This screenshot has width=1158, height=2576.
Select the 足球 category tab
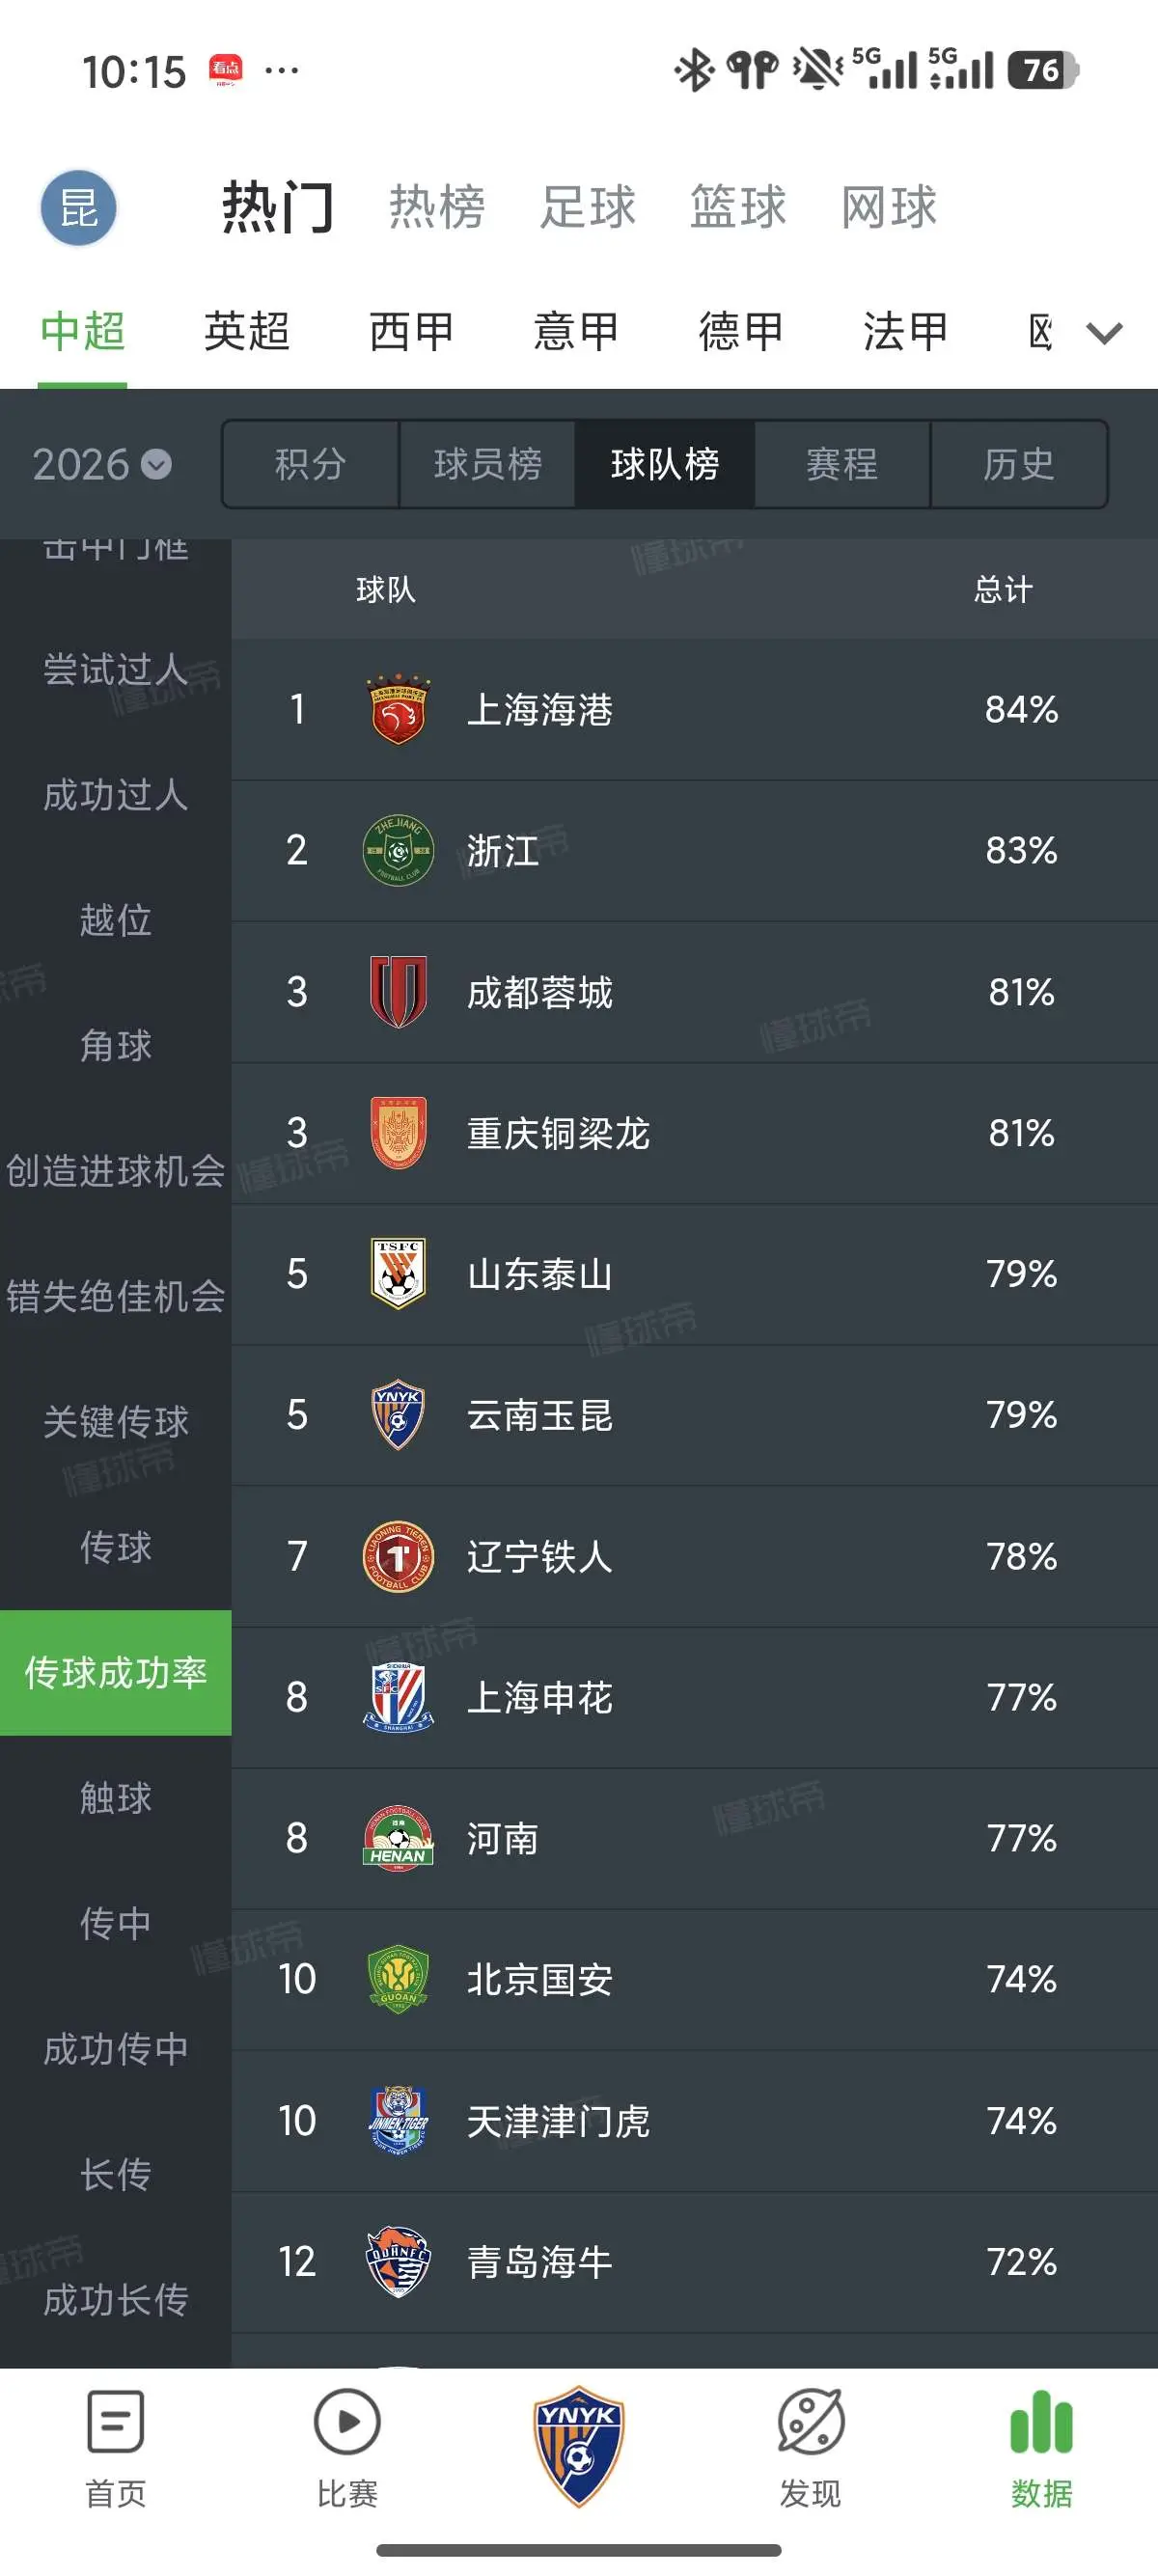click(x=588, y=207)
